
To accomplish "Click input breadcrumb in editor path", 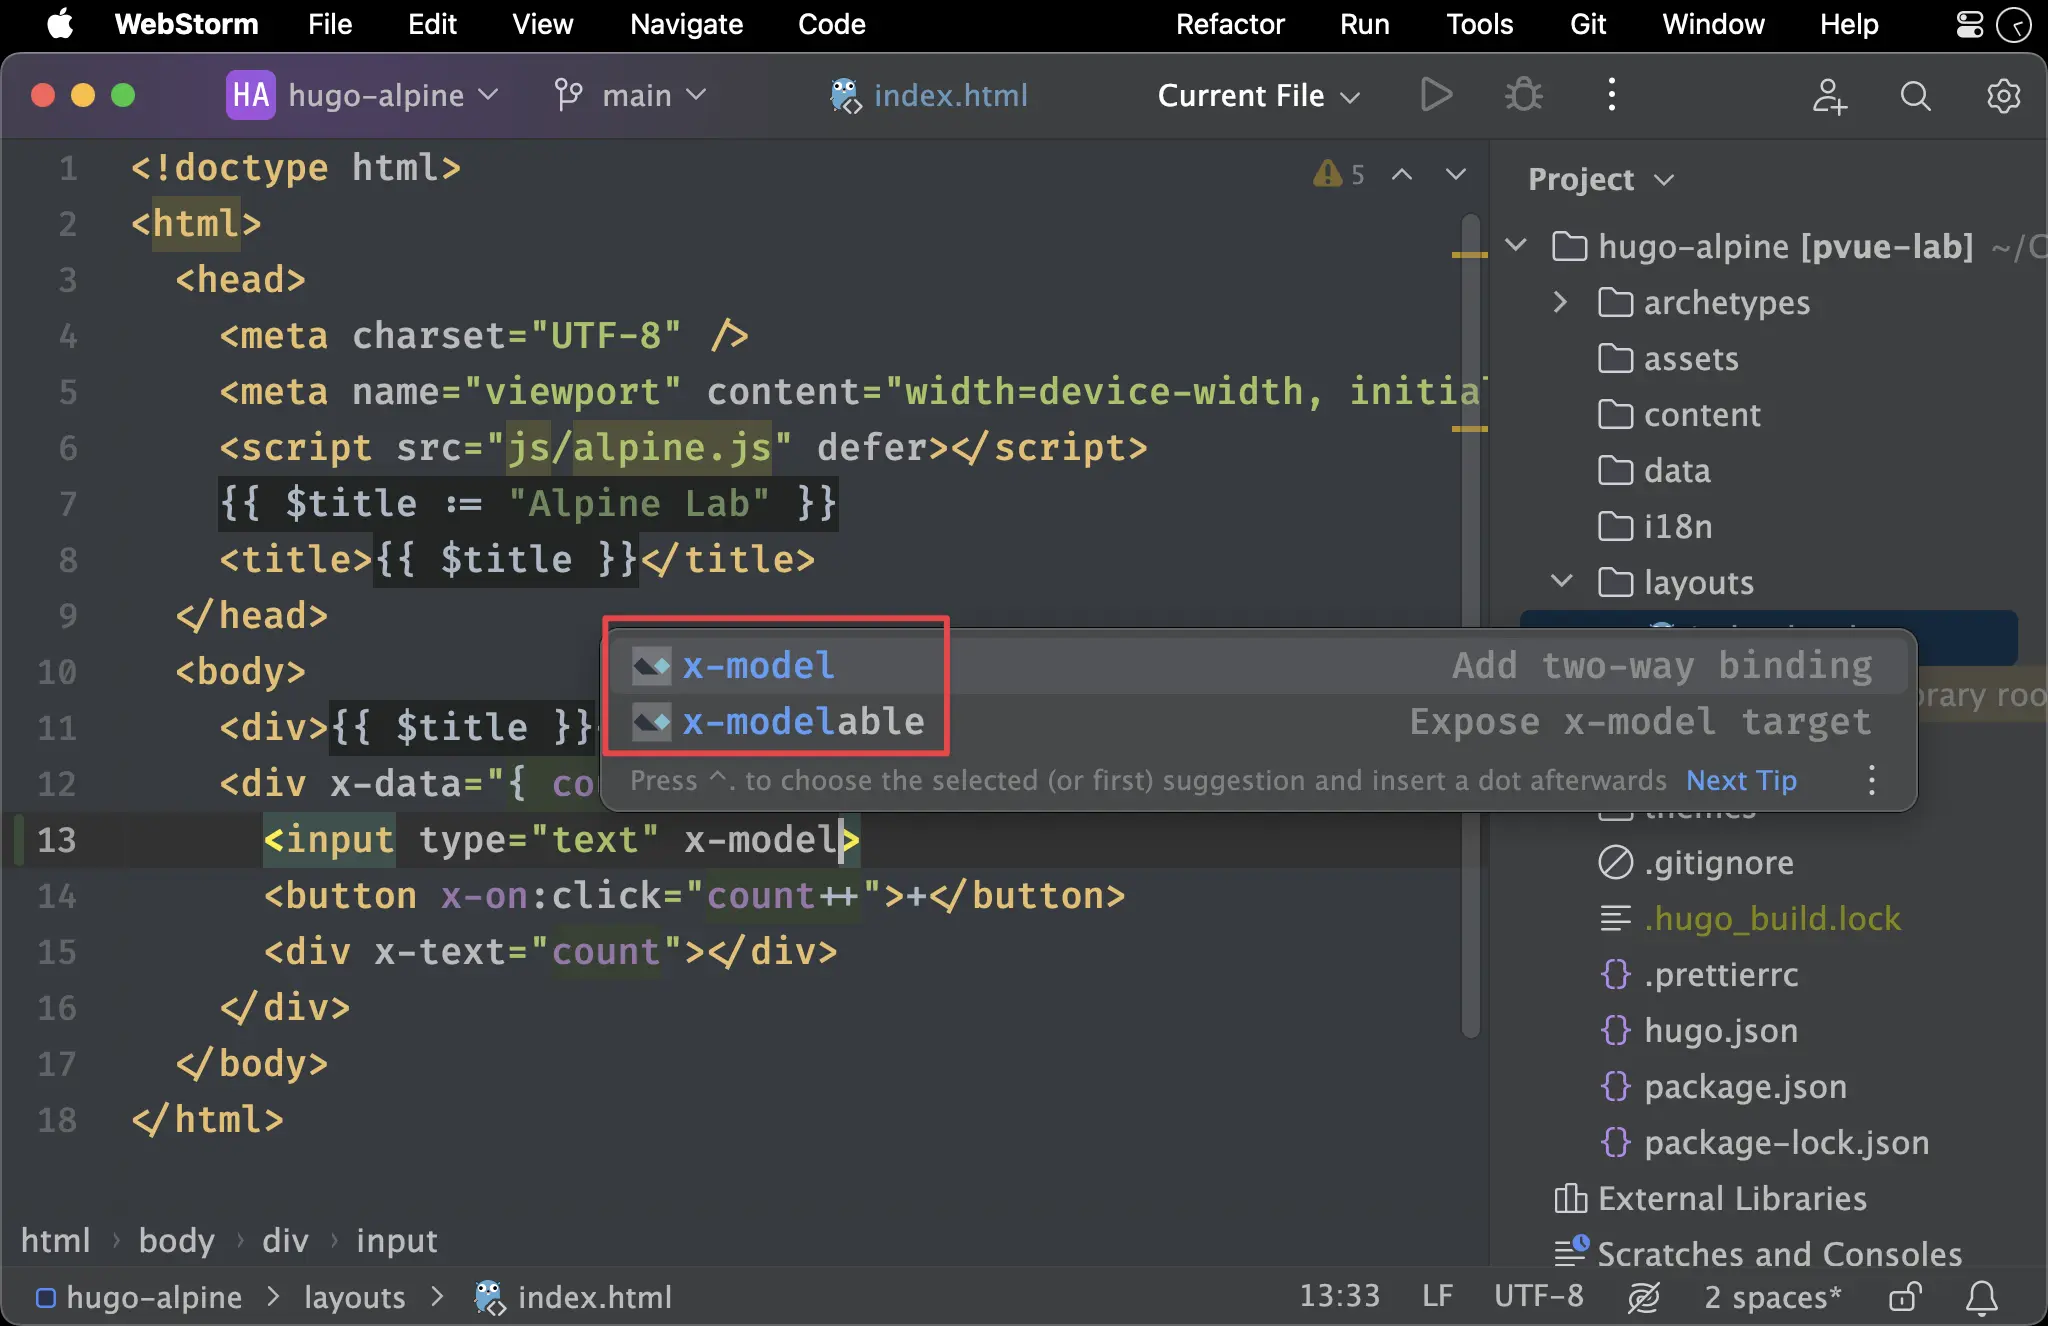I will coord(396,1241).
